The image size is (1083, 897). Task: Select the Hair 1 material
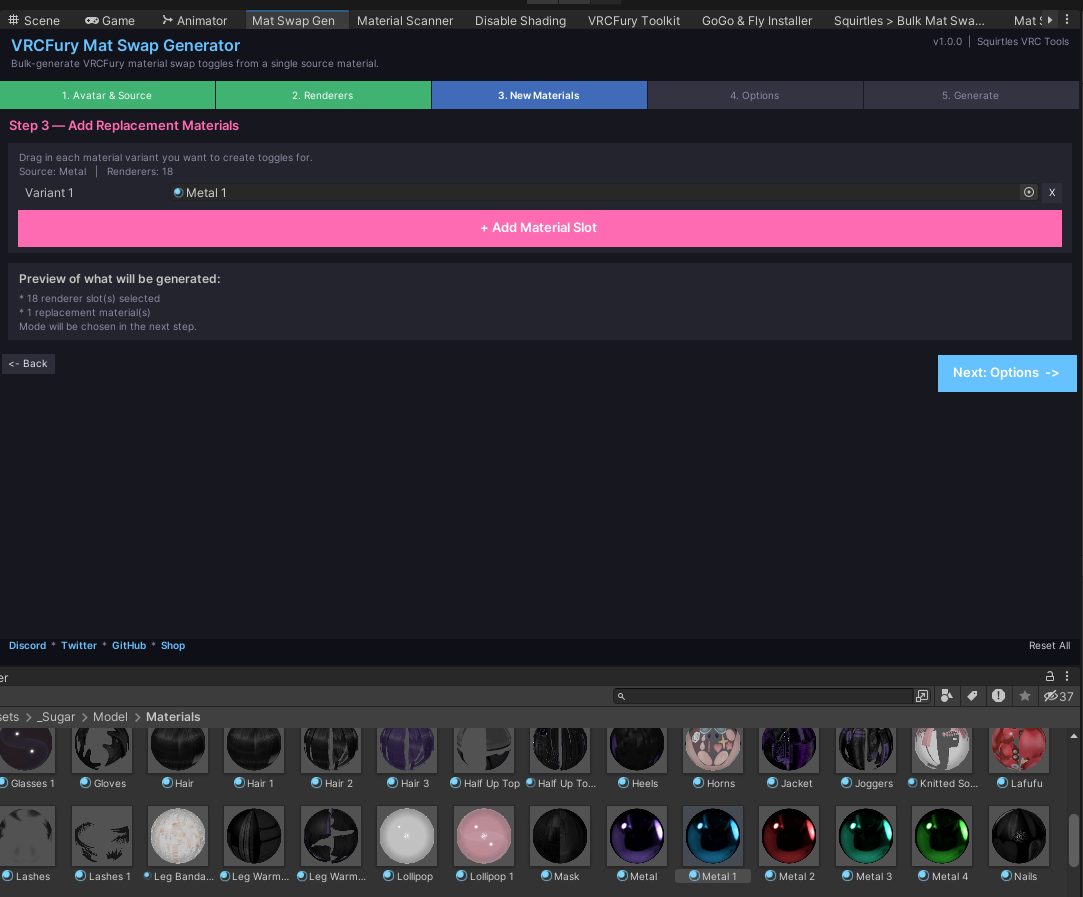click(254, 758)
